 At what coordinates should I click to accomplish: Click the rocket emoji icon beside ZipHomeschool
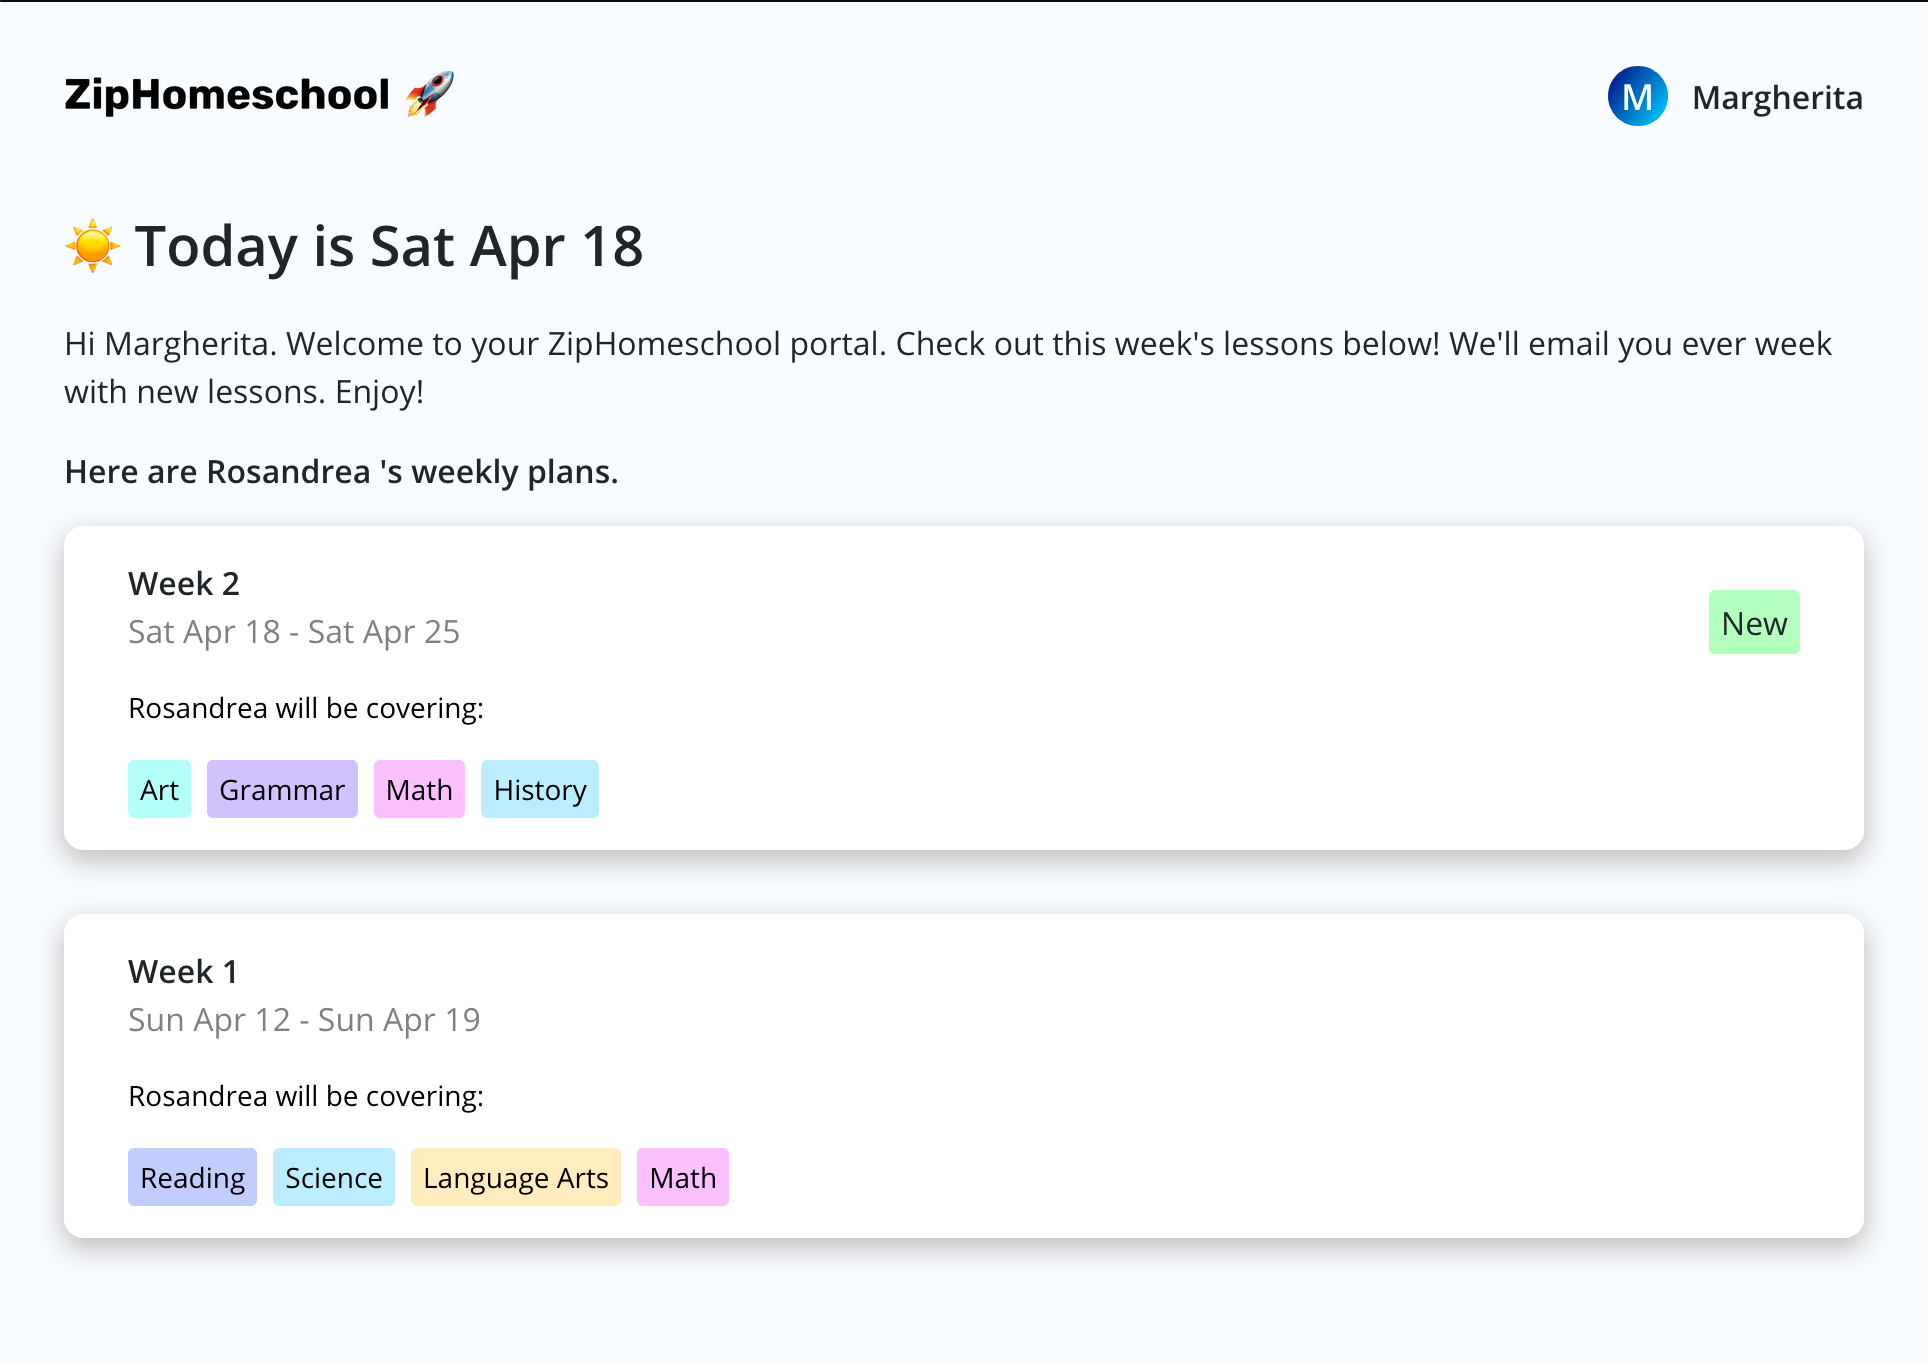click(430, 94)
